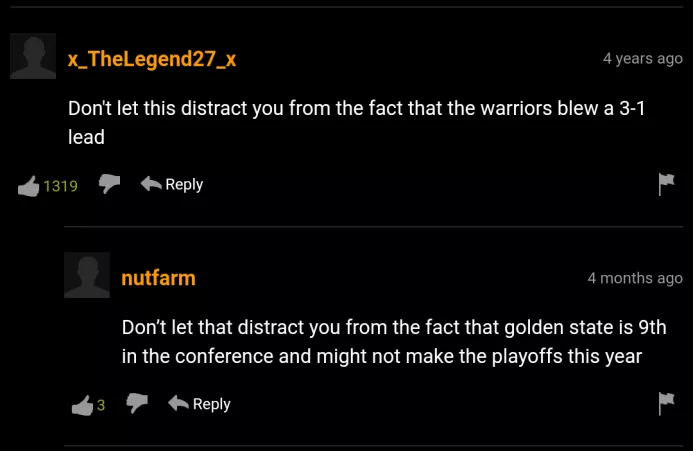Click the reply arrow icon under nutfarm's comment
The image size is (693, 451).
(x=179, y=404)
